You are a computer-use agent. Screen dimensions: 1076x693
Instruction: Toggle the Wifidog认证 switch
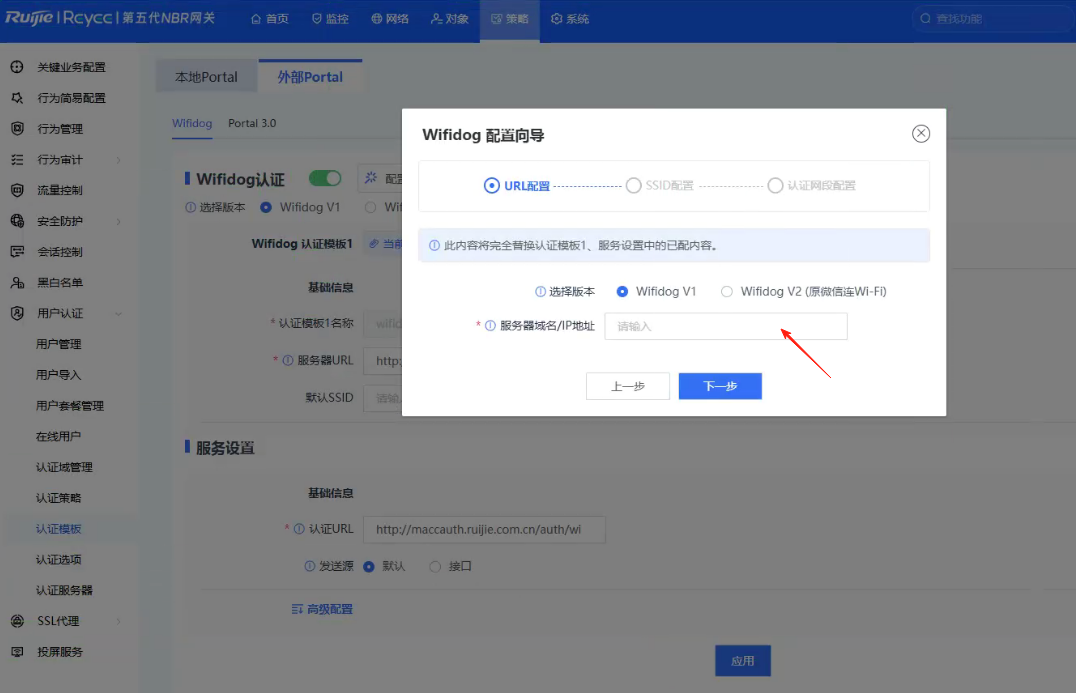[325, 179]
